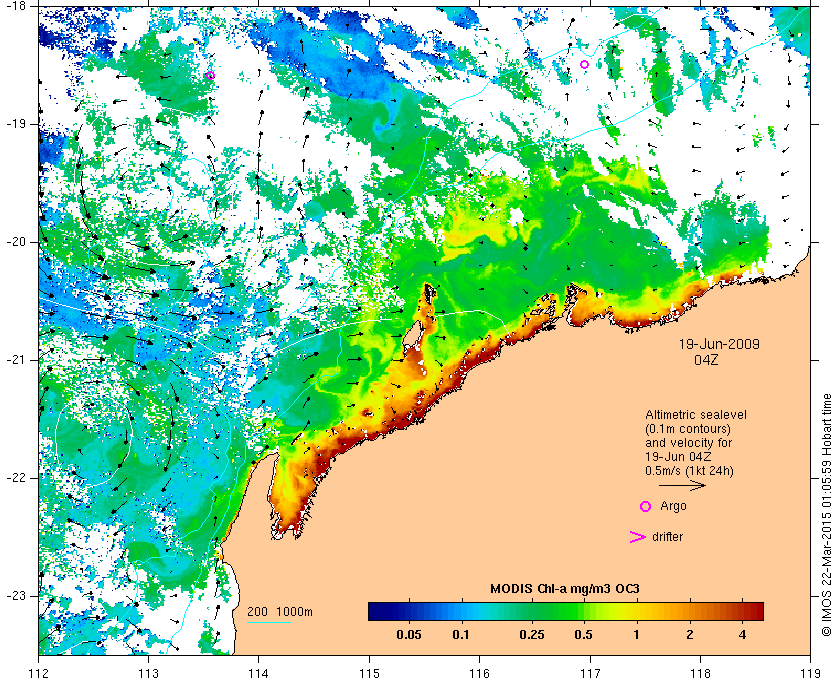This screenshot has height=680, width=840.
Task: Click the '116' longitude axis label
Action: [x=479, y=672]
